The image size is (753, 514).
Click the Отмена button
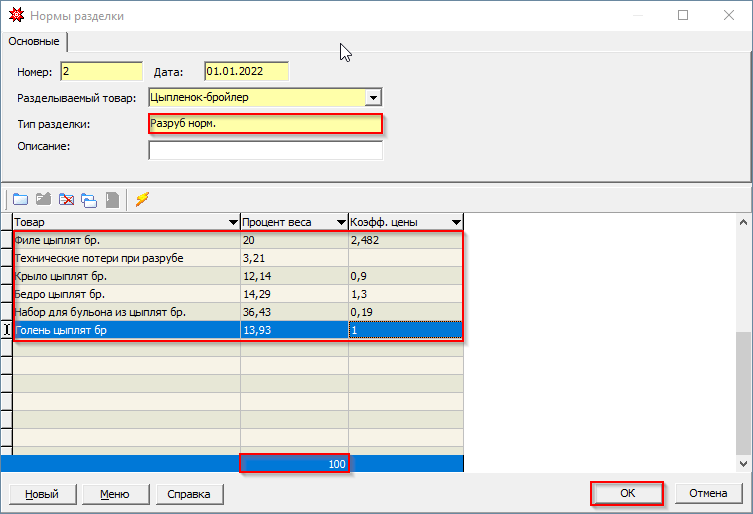point(708,494)
